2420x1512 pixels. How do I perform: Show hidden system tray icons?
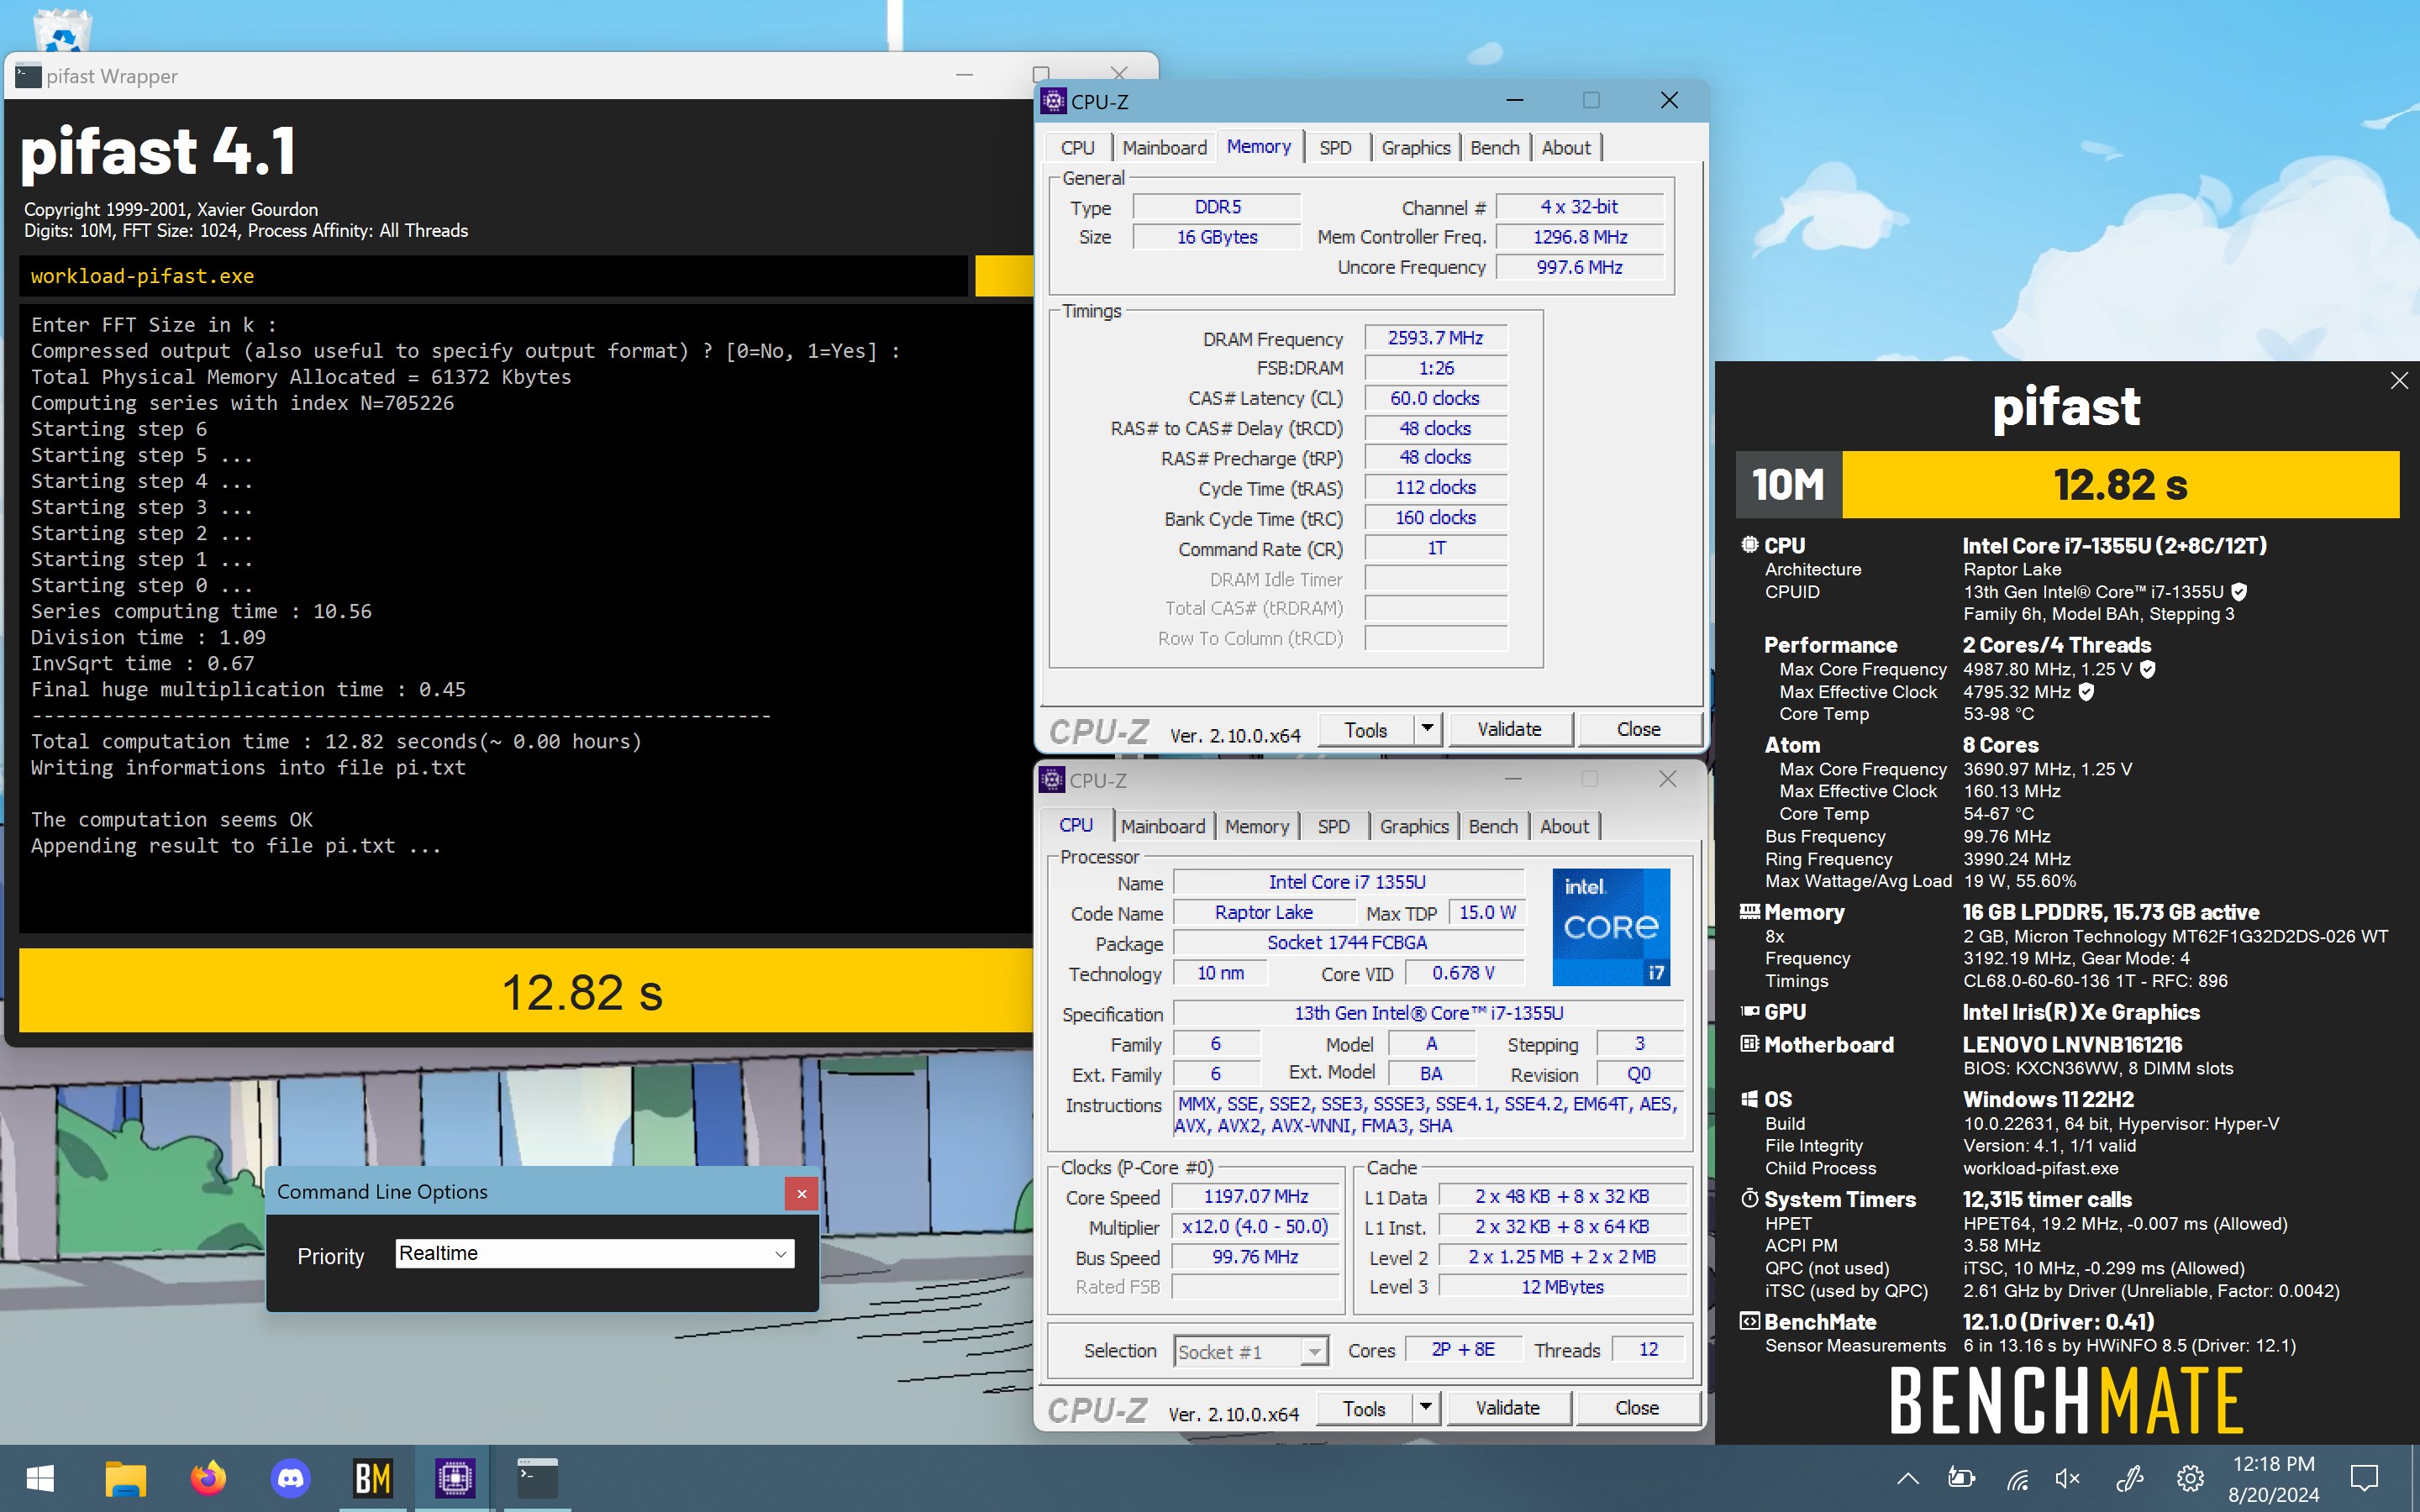click(x=1907, y=1478)
